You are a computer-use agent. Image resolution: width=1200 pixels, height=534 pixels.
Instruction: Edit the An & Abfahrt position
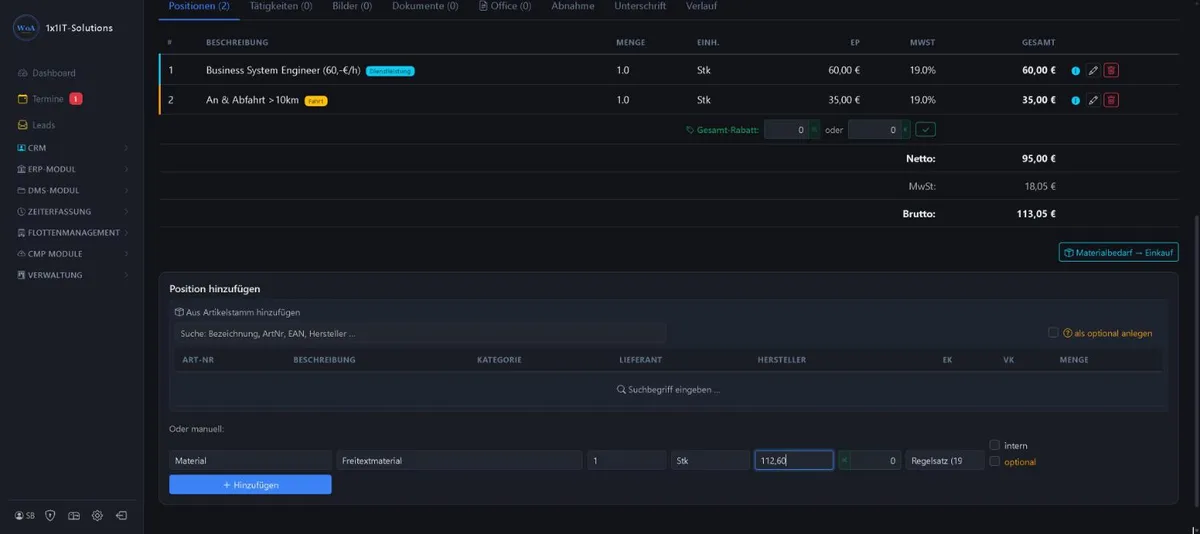coord(1093,100)
